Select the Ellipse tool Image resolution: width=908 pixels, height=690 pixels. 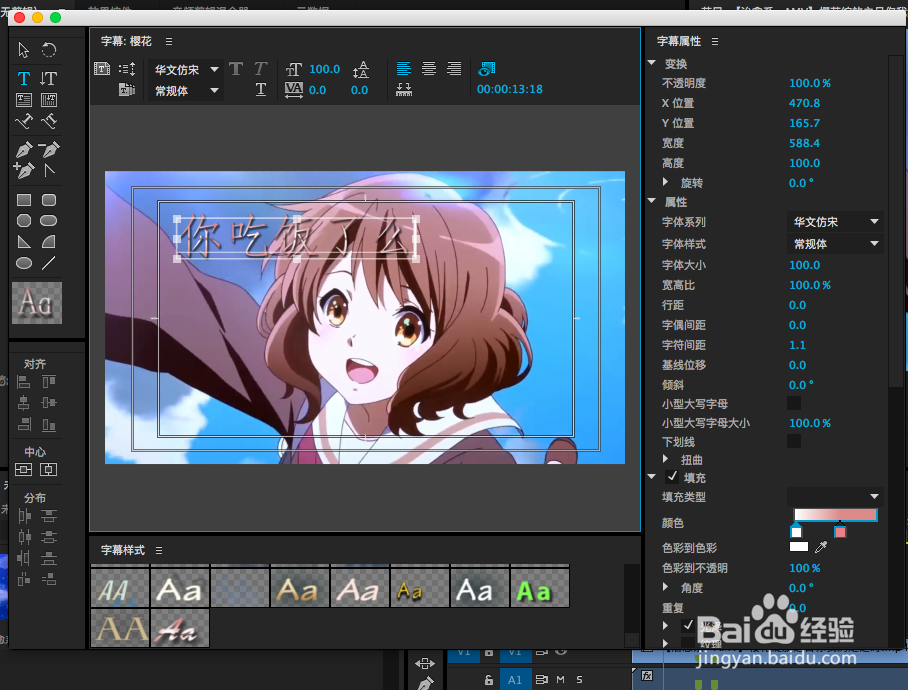24,263
